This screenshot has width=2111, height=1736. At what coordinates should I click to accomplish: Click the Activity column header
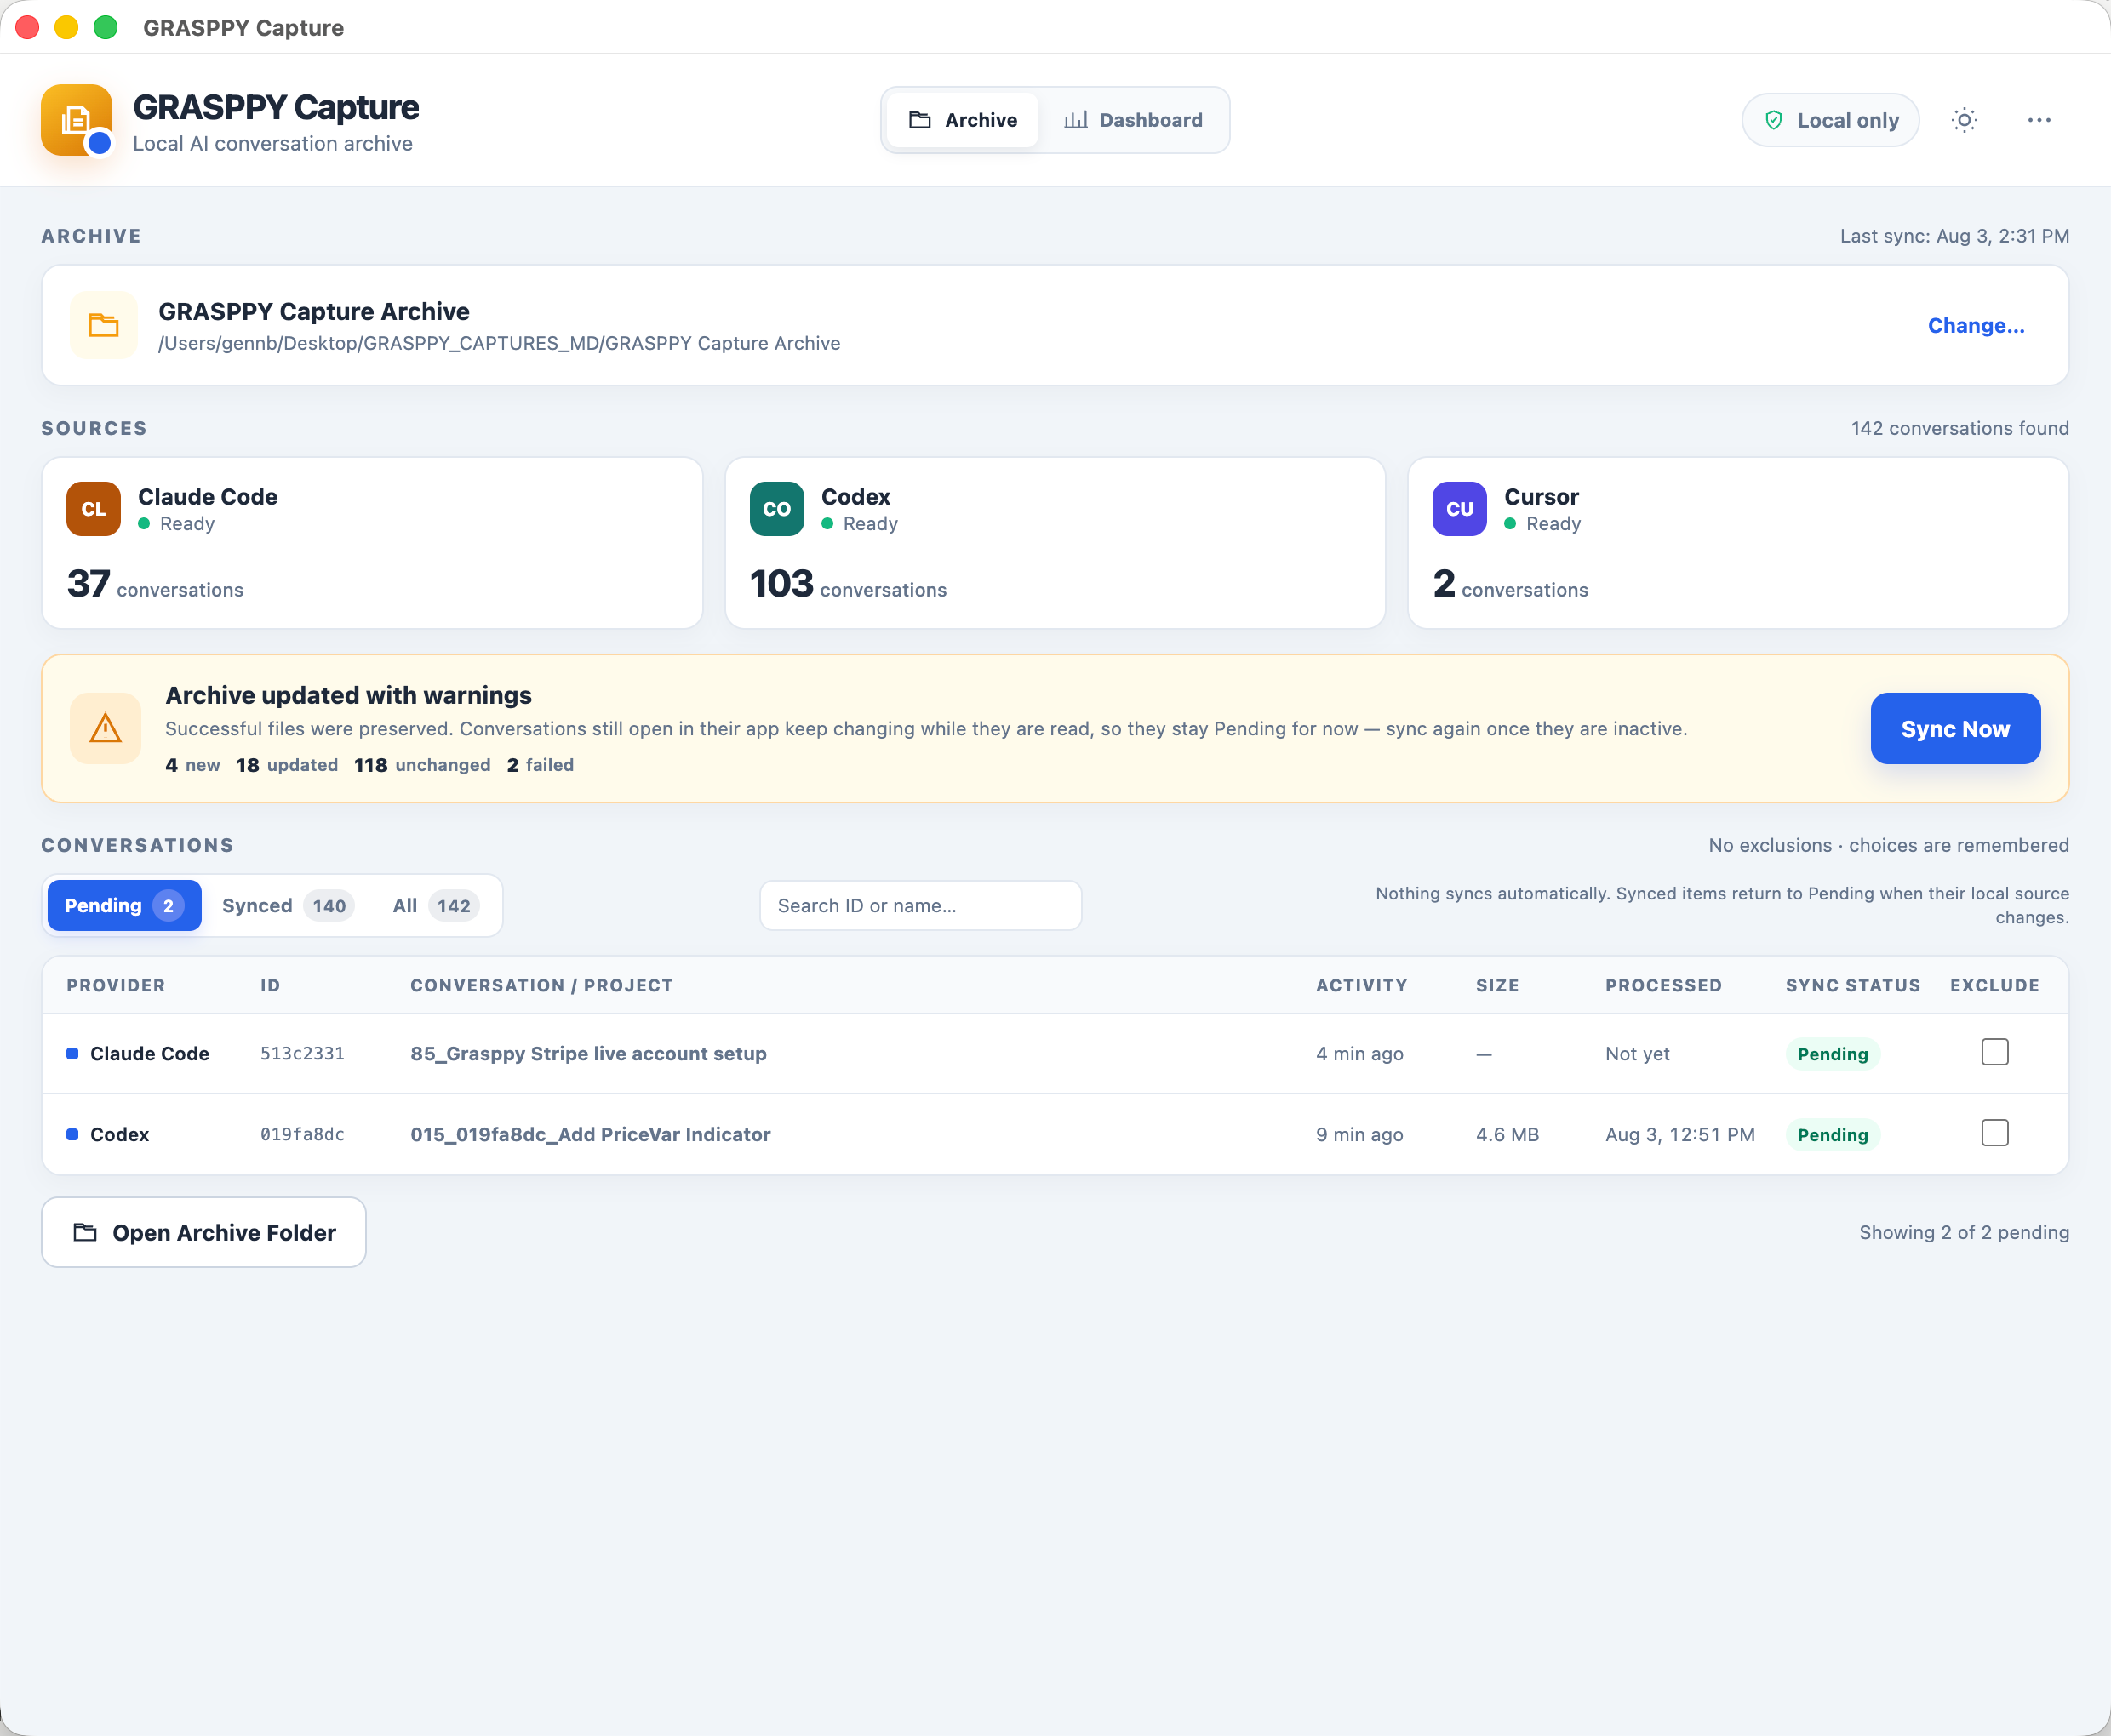1361,985
